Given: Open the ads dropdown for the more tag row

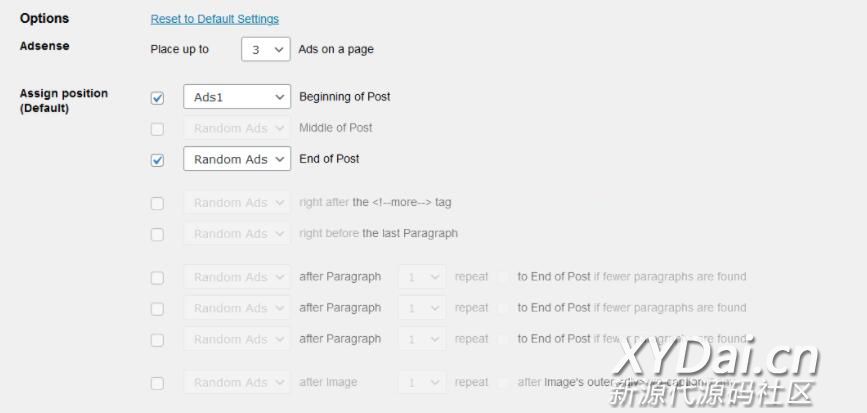Looking at the screenshot, I should (x=236, y=202).
